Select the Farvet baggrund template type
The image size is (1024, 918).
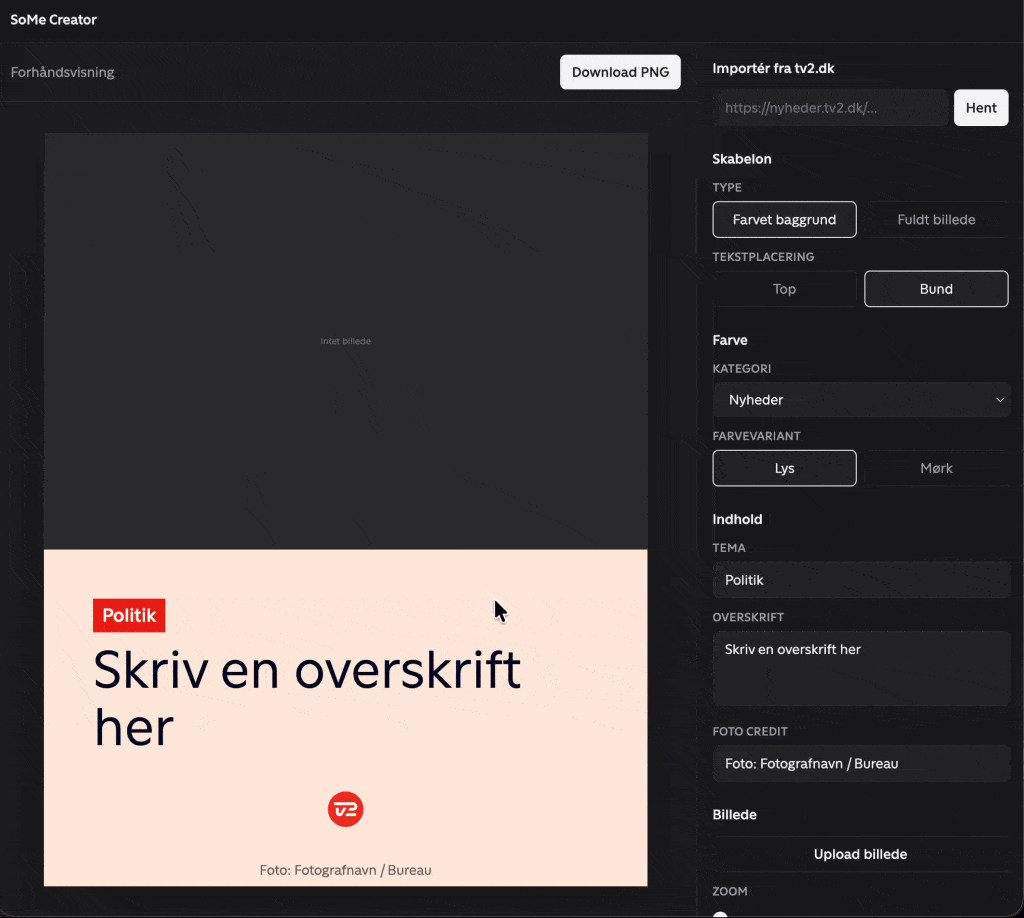784,219
